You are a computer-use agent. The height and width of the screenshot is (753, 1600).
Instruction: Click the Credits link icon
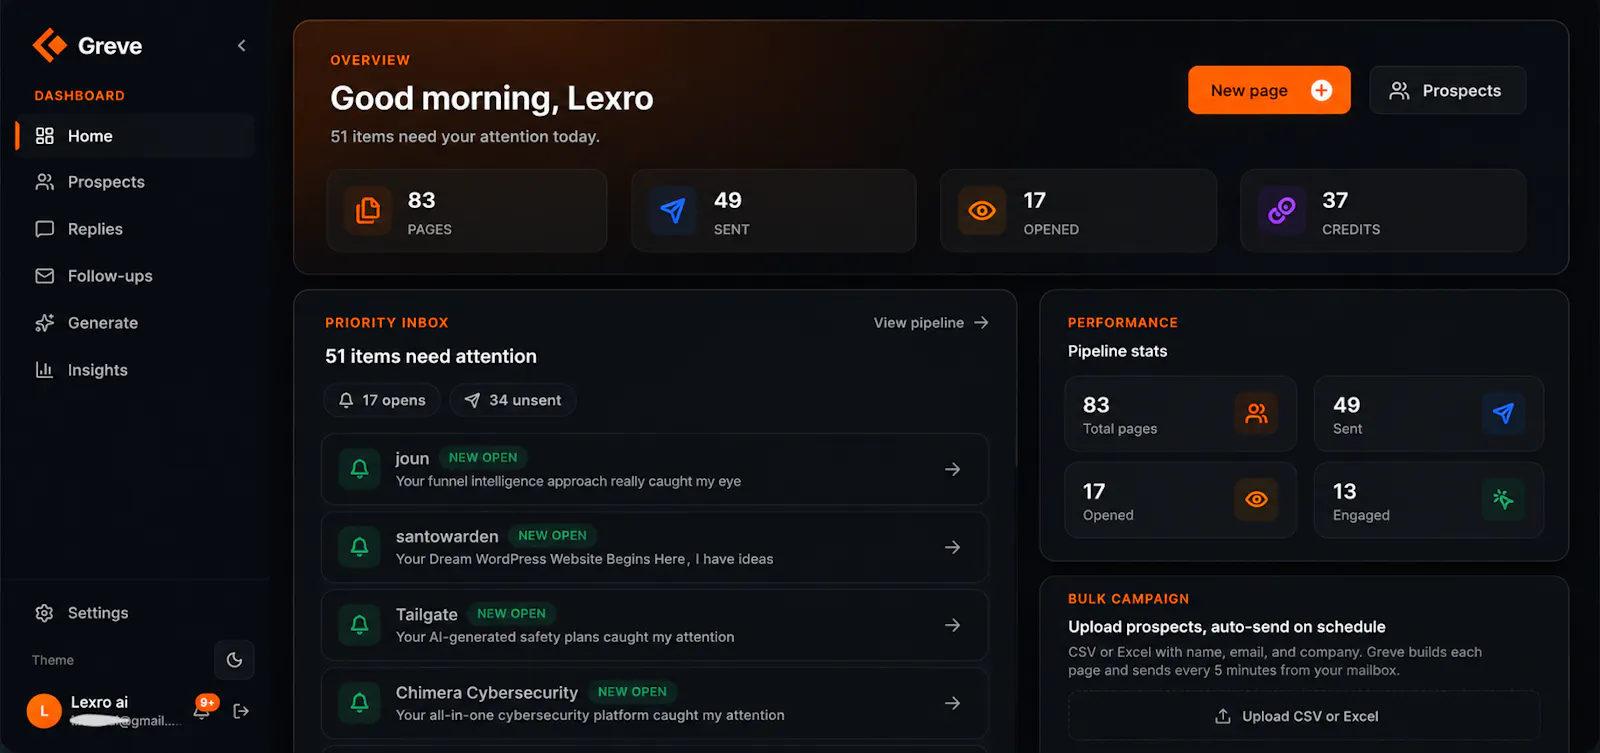(1282, 210)
